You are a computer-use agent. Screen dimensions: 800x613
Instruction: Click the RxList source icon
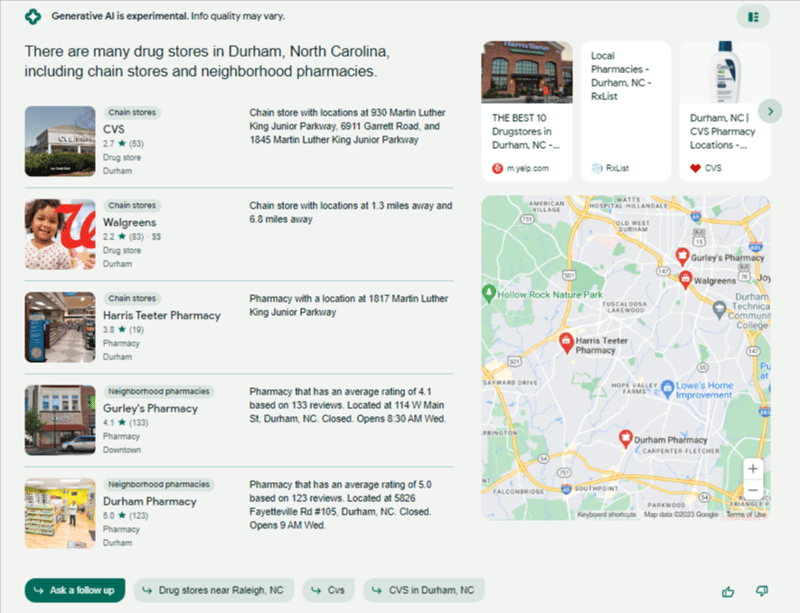tap(597, 168)
